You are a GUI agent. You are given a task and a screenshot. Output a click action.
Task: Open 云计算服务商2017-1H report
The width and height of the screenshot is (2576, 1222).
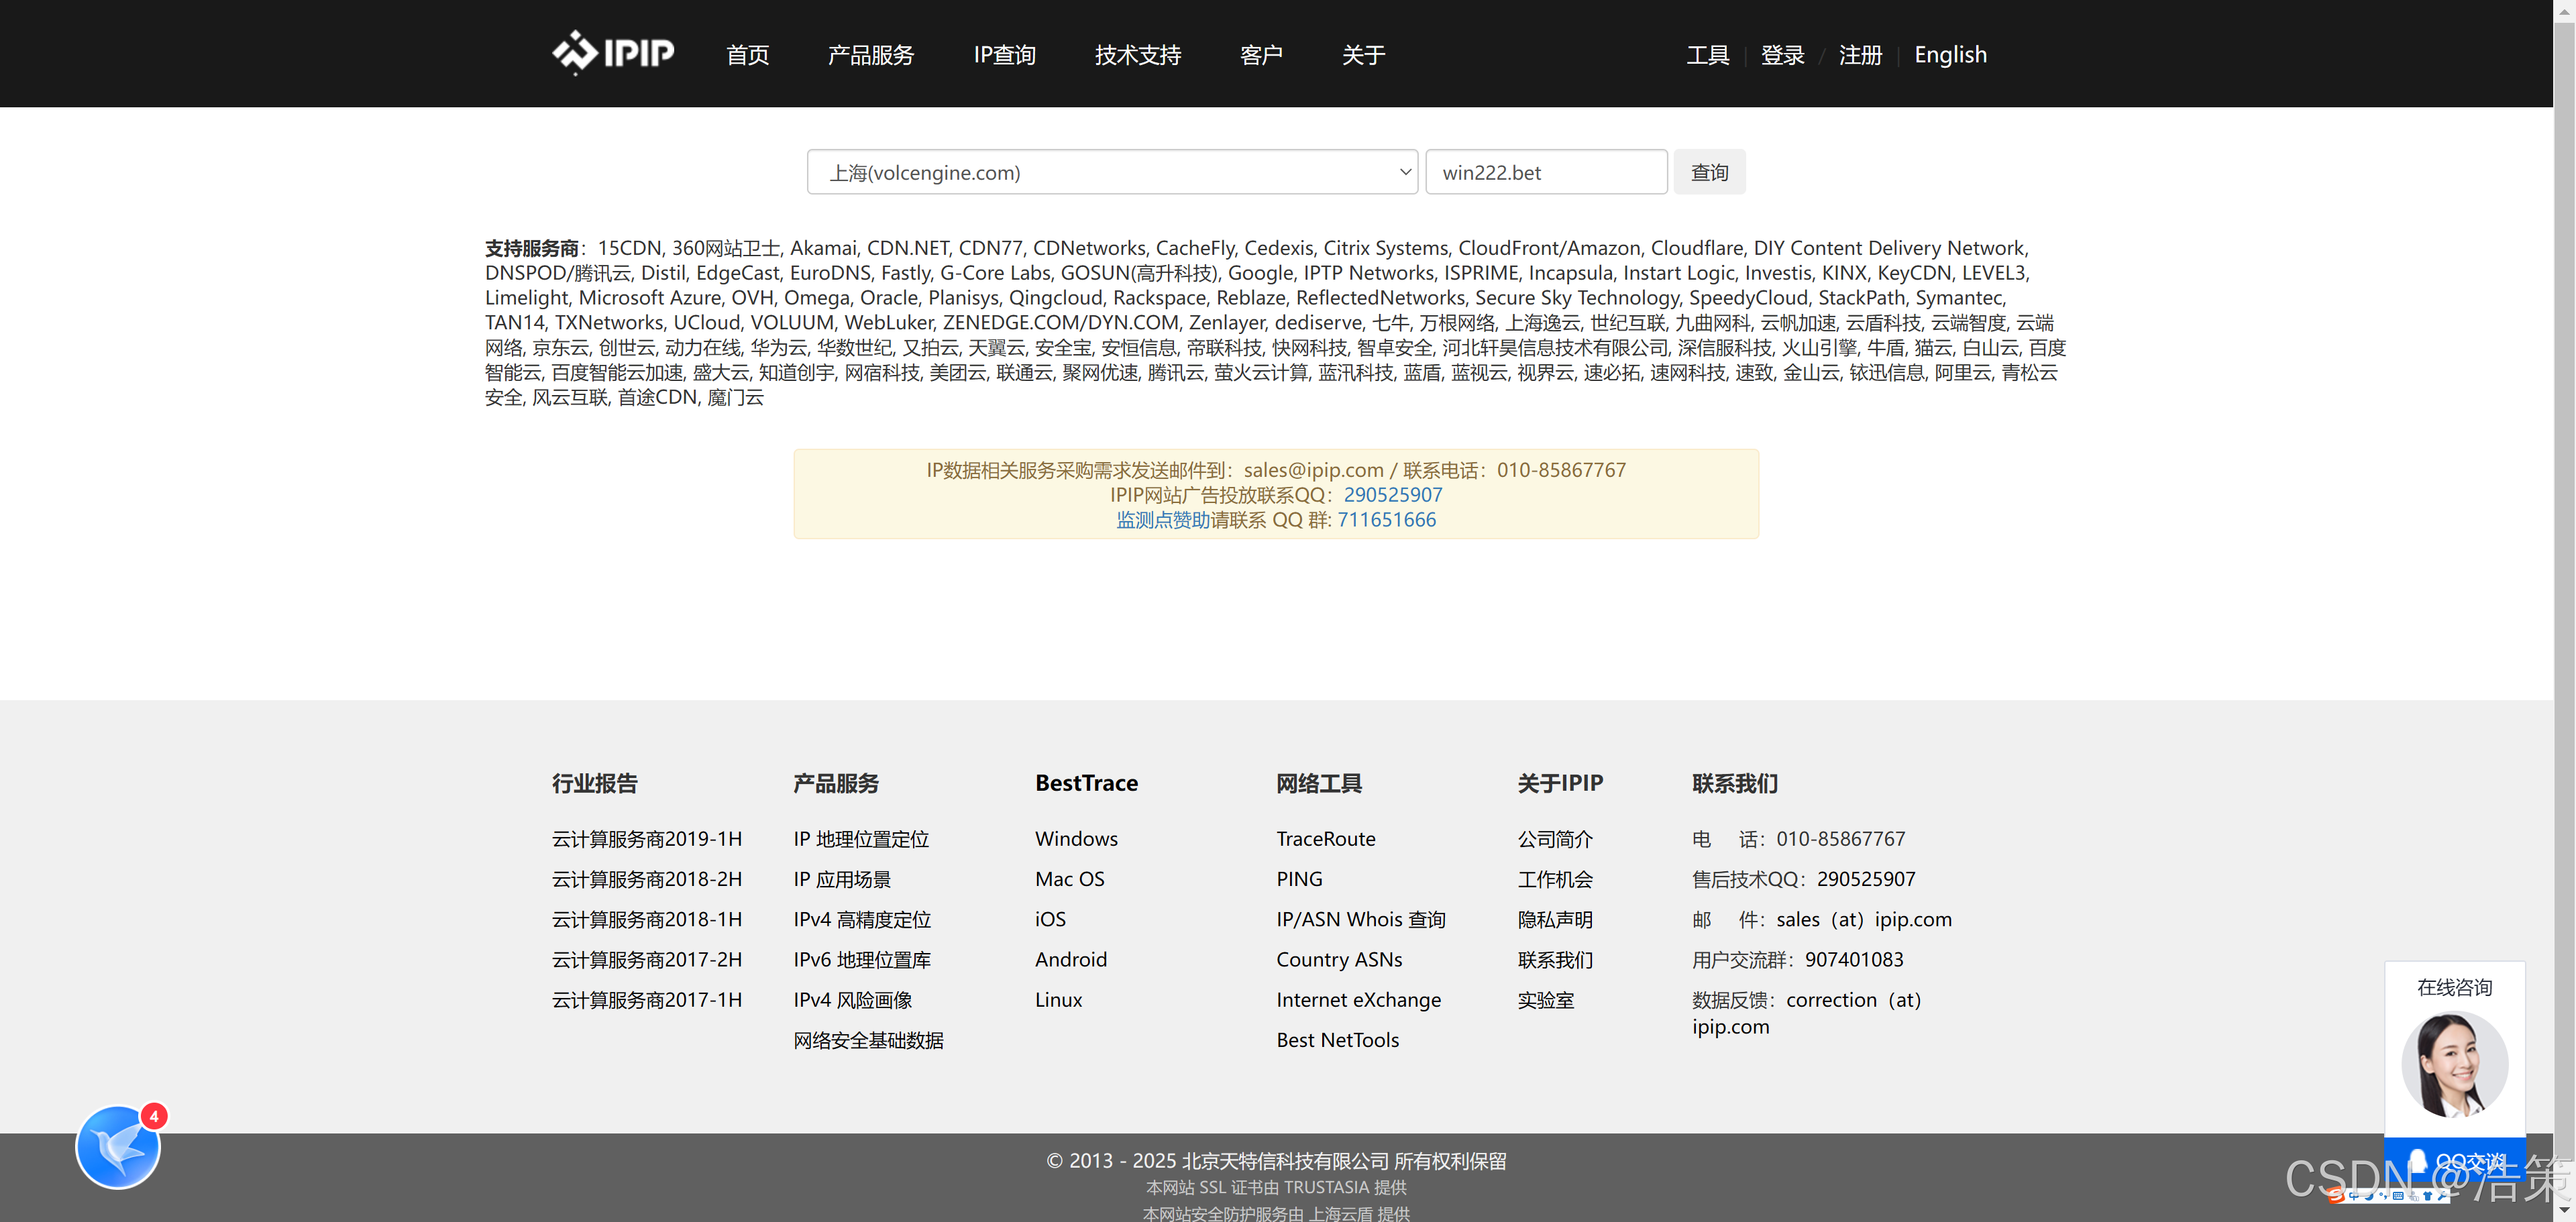coord(647,1000)
